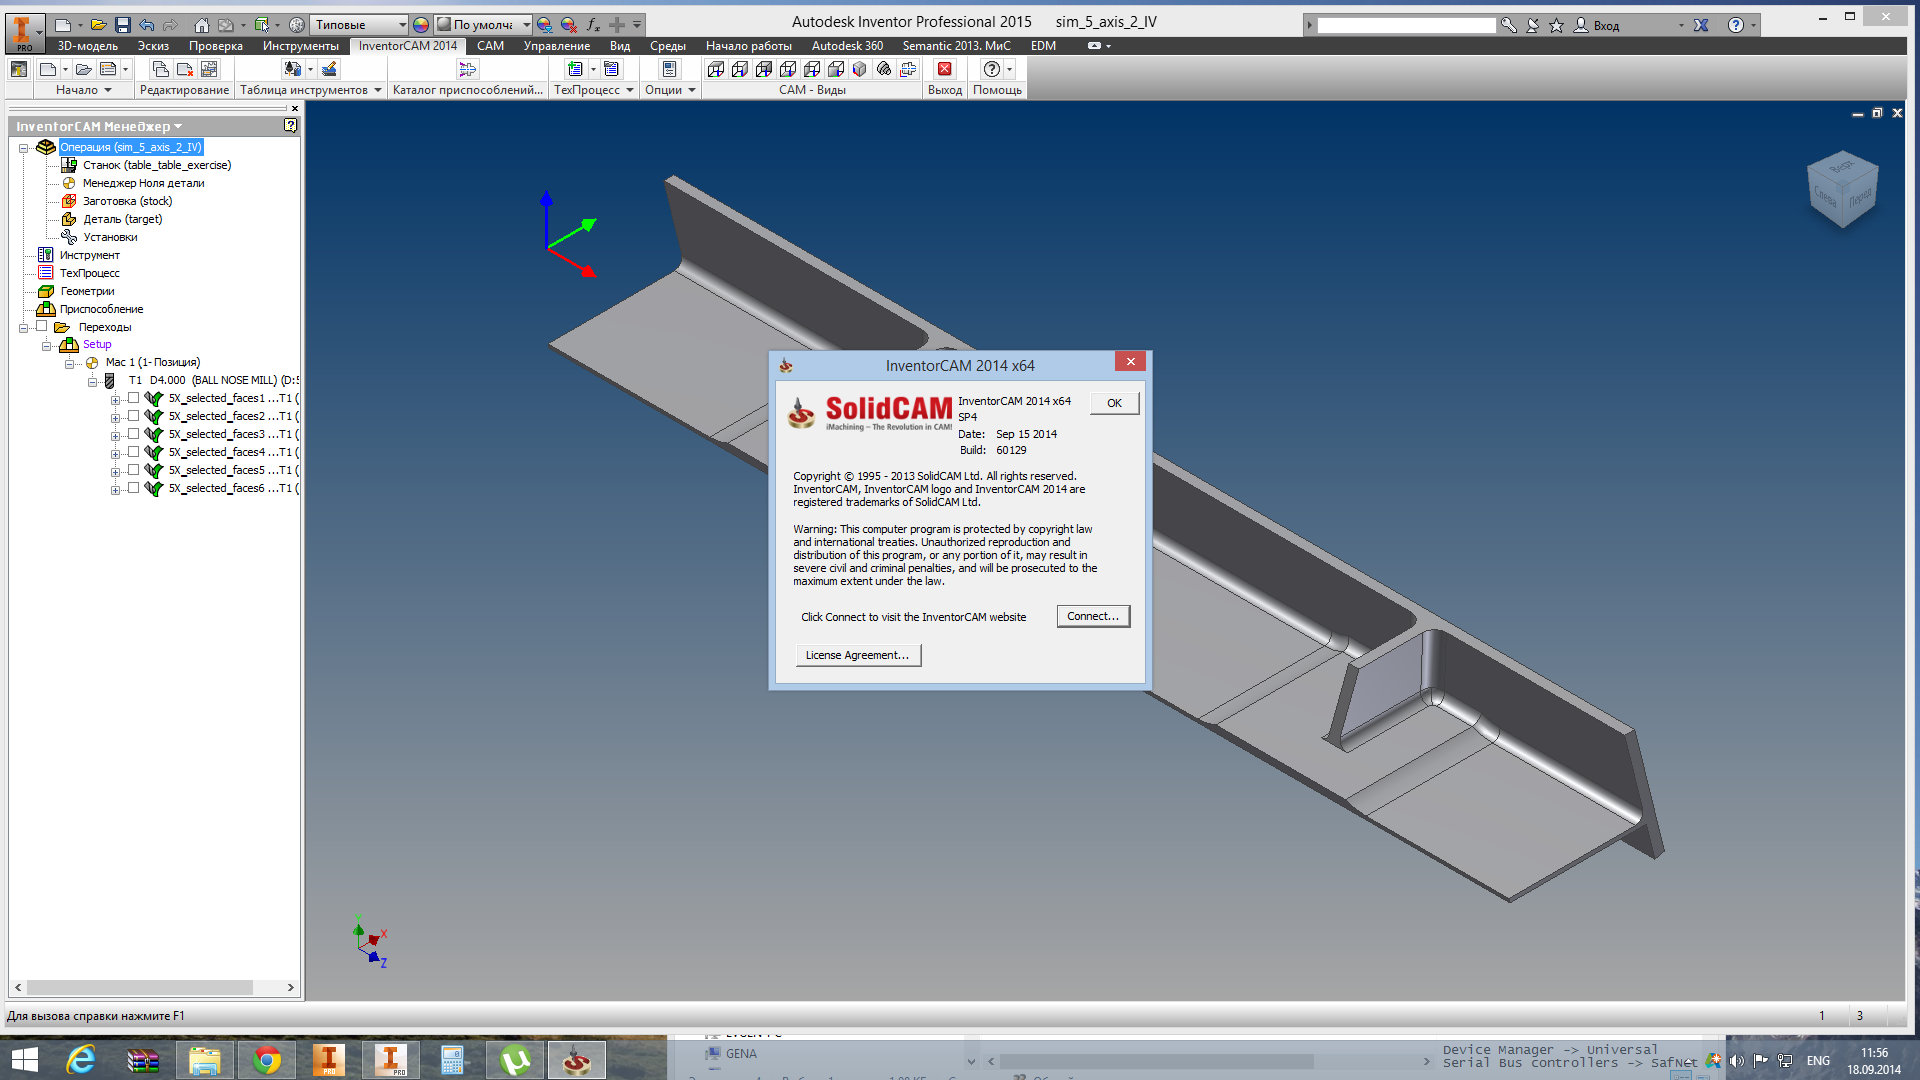The height and width of the screenshot is (1080, 1920).
Task: Open the fixtures catalog icon (Каталог приспособлений)
Action: coord(467,69)
